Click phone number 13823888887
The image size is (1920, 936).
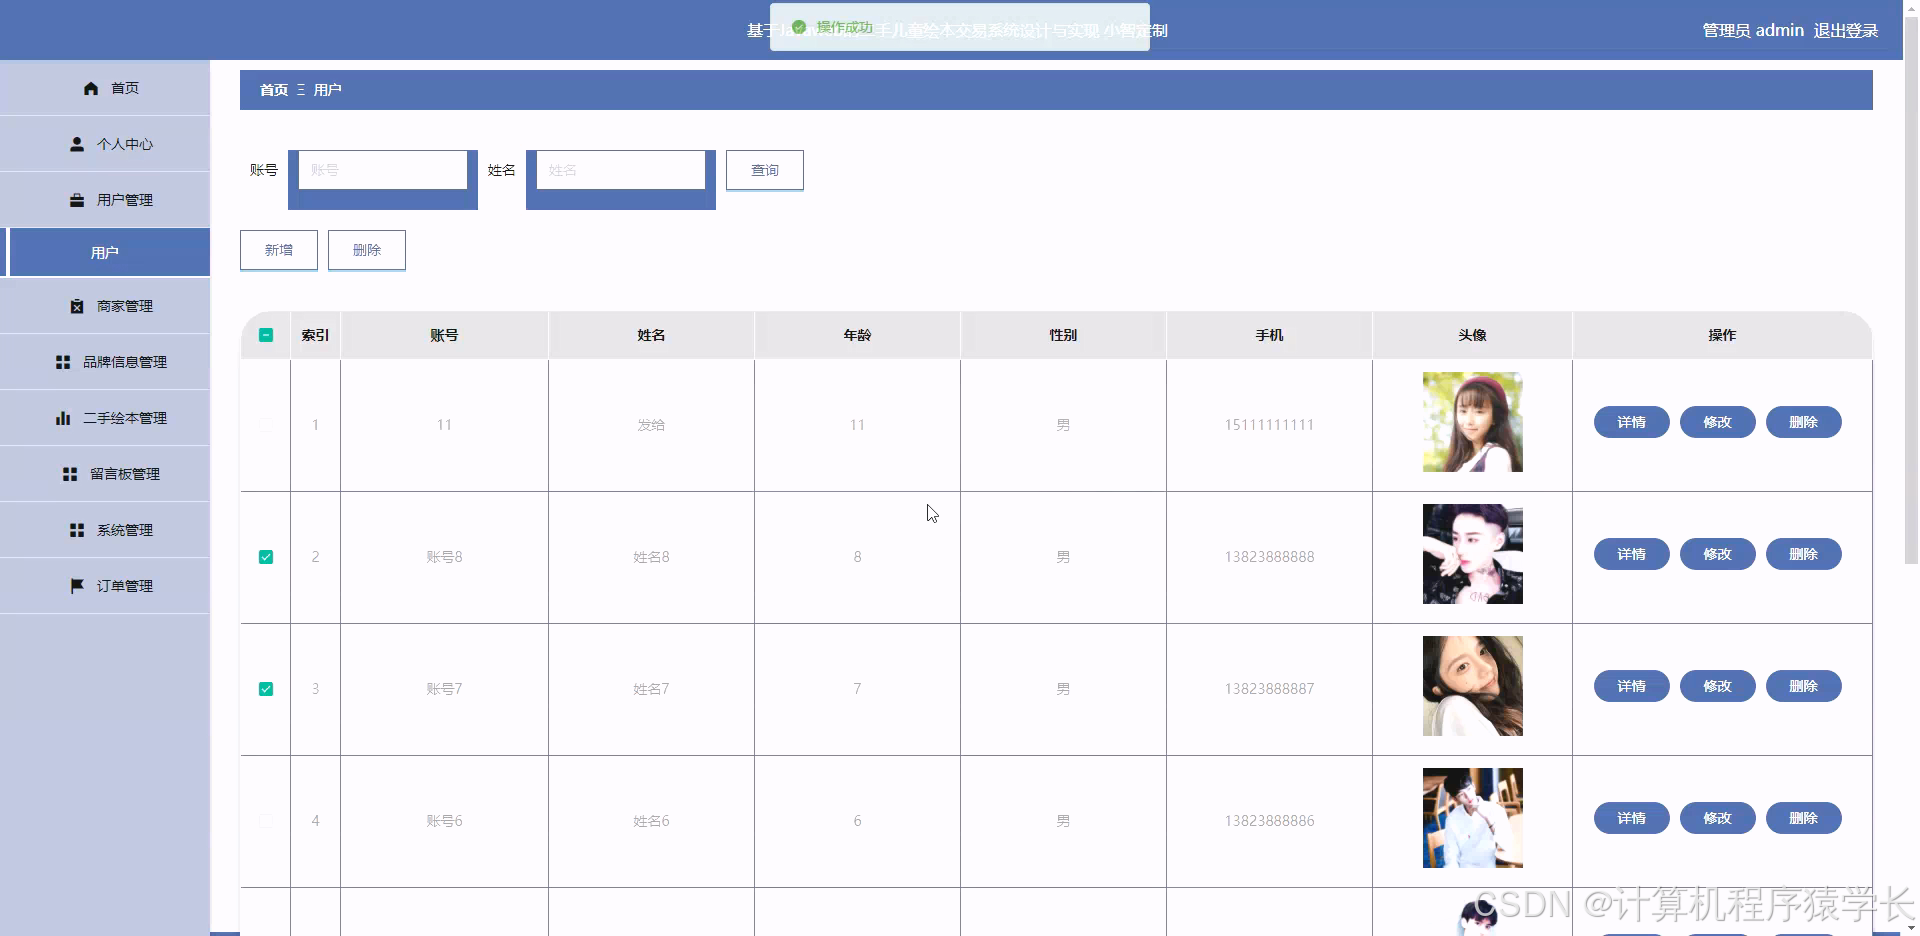point(1270,689)
